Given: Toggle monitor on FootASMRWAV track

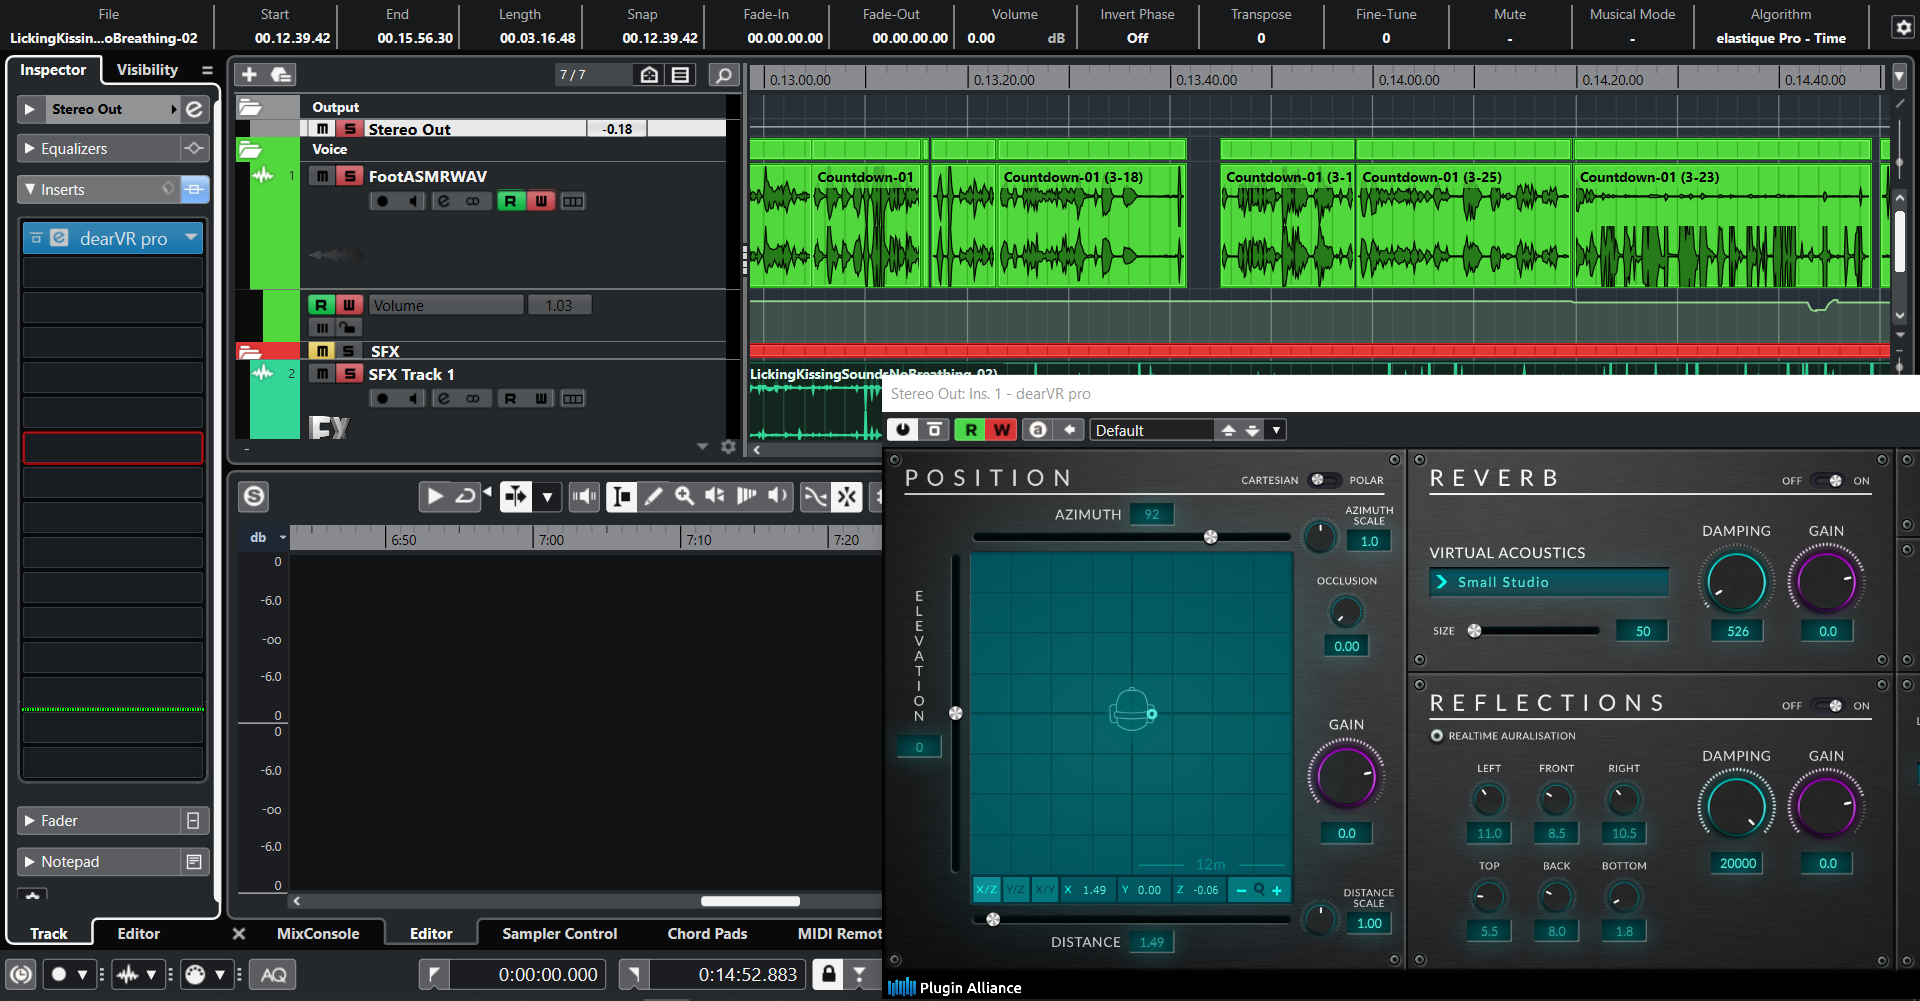Looking at the screenshot, I should [x=413, y=201].
